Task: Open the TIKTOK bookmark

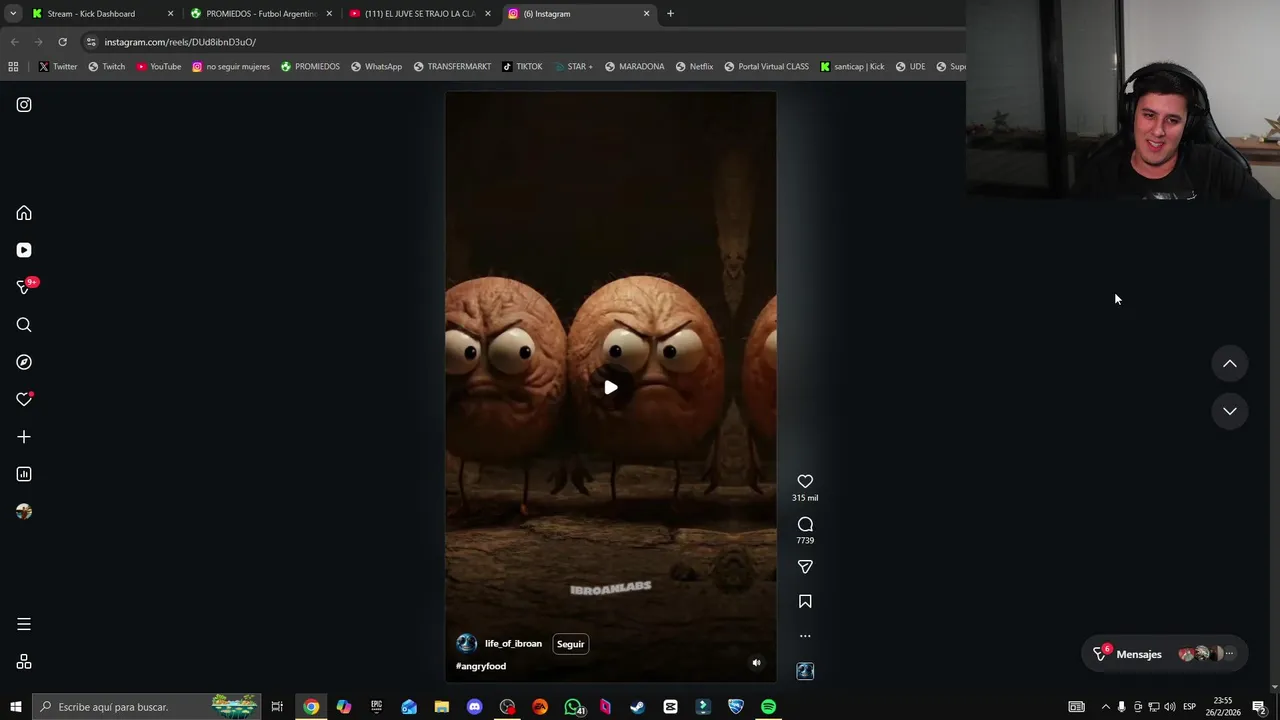Action: coord(522,67)
